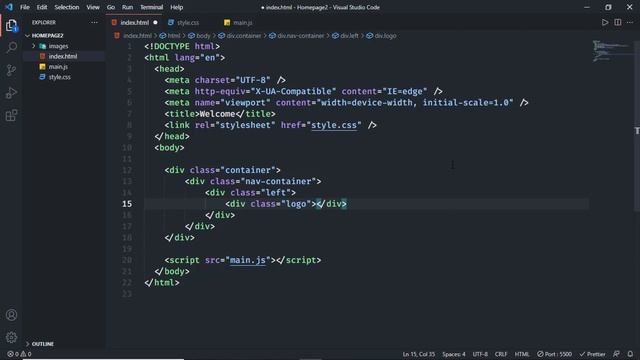Image resolution: width=640 pixels, height=360 pixels.
Task: Open Explorer Views and More Actions ellipsis
Action: click(94, 22)
